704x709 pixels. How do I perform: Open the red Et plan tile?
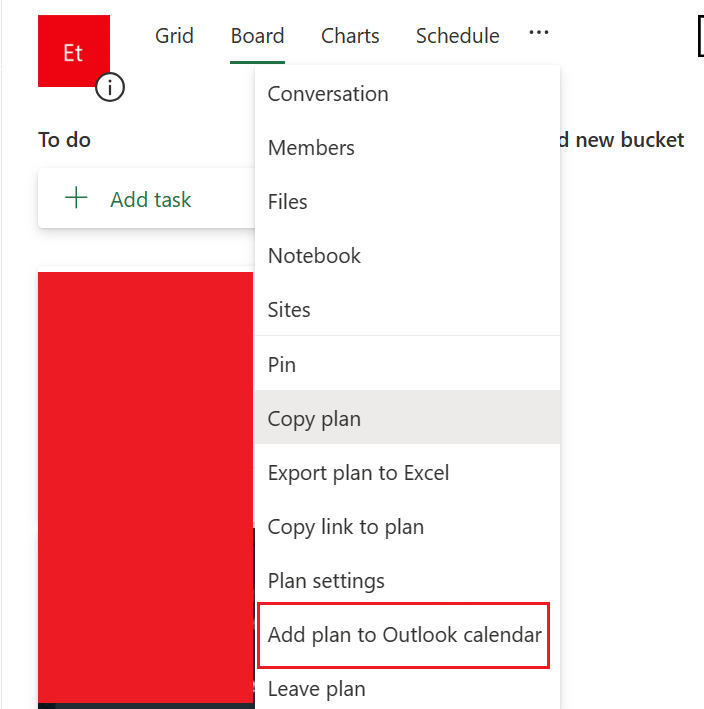pyautogui.click(x=74, y=51)
